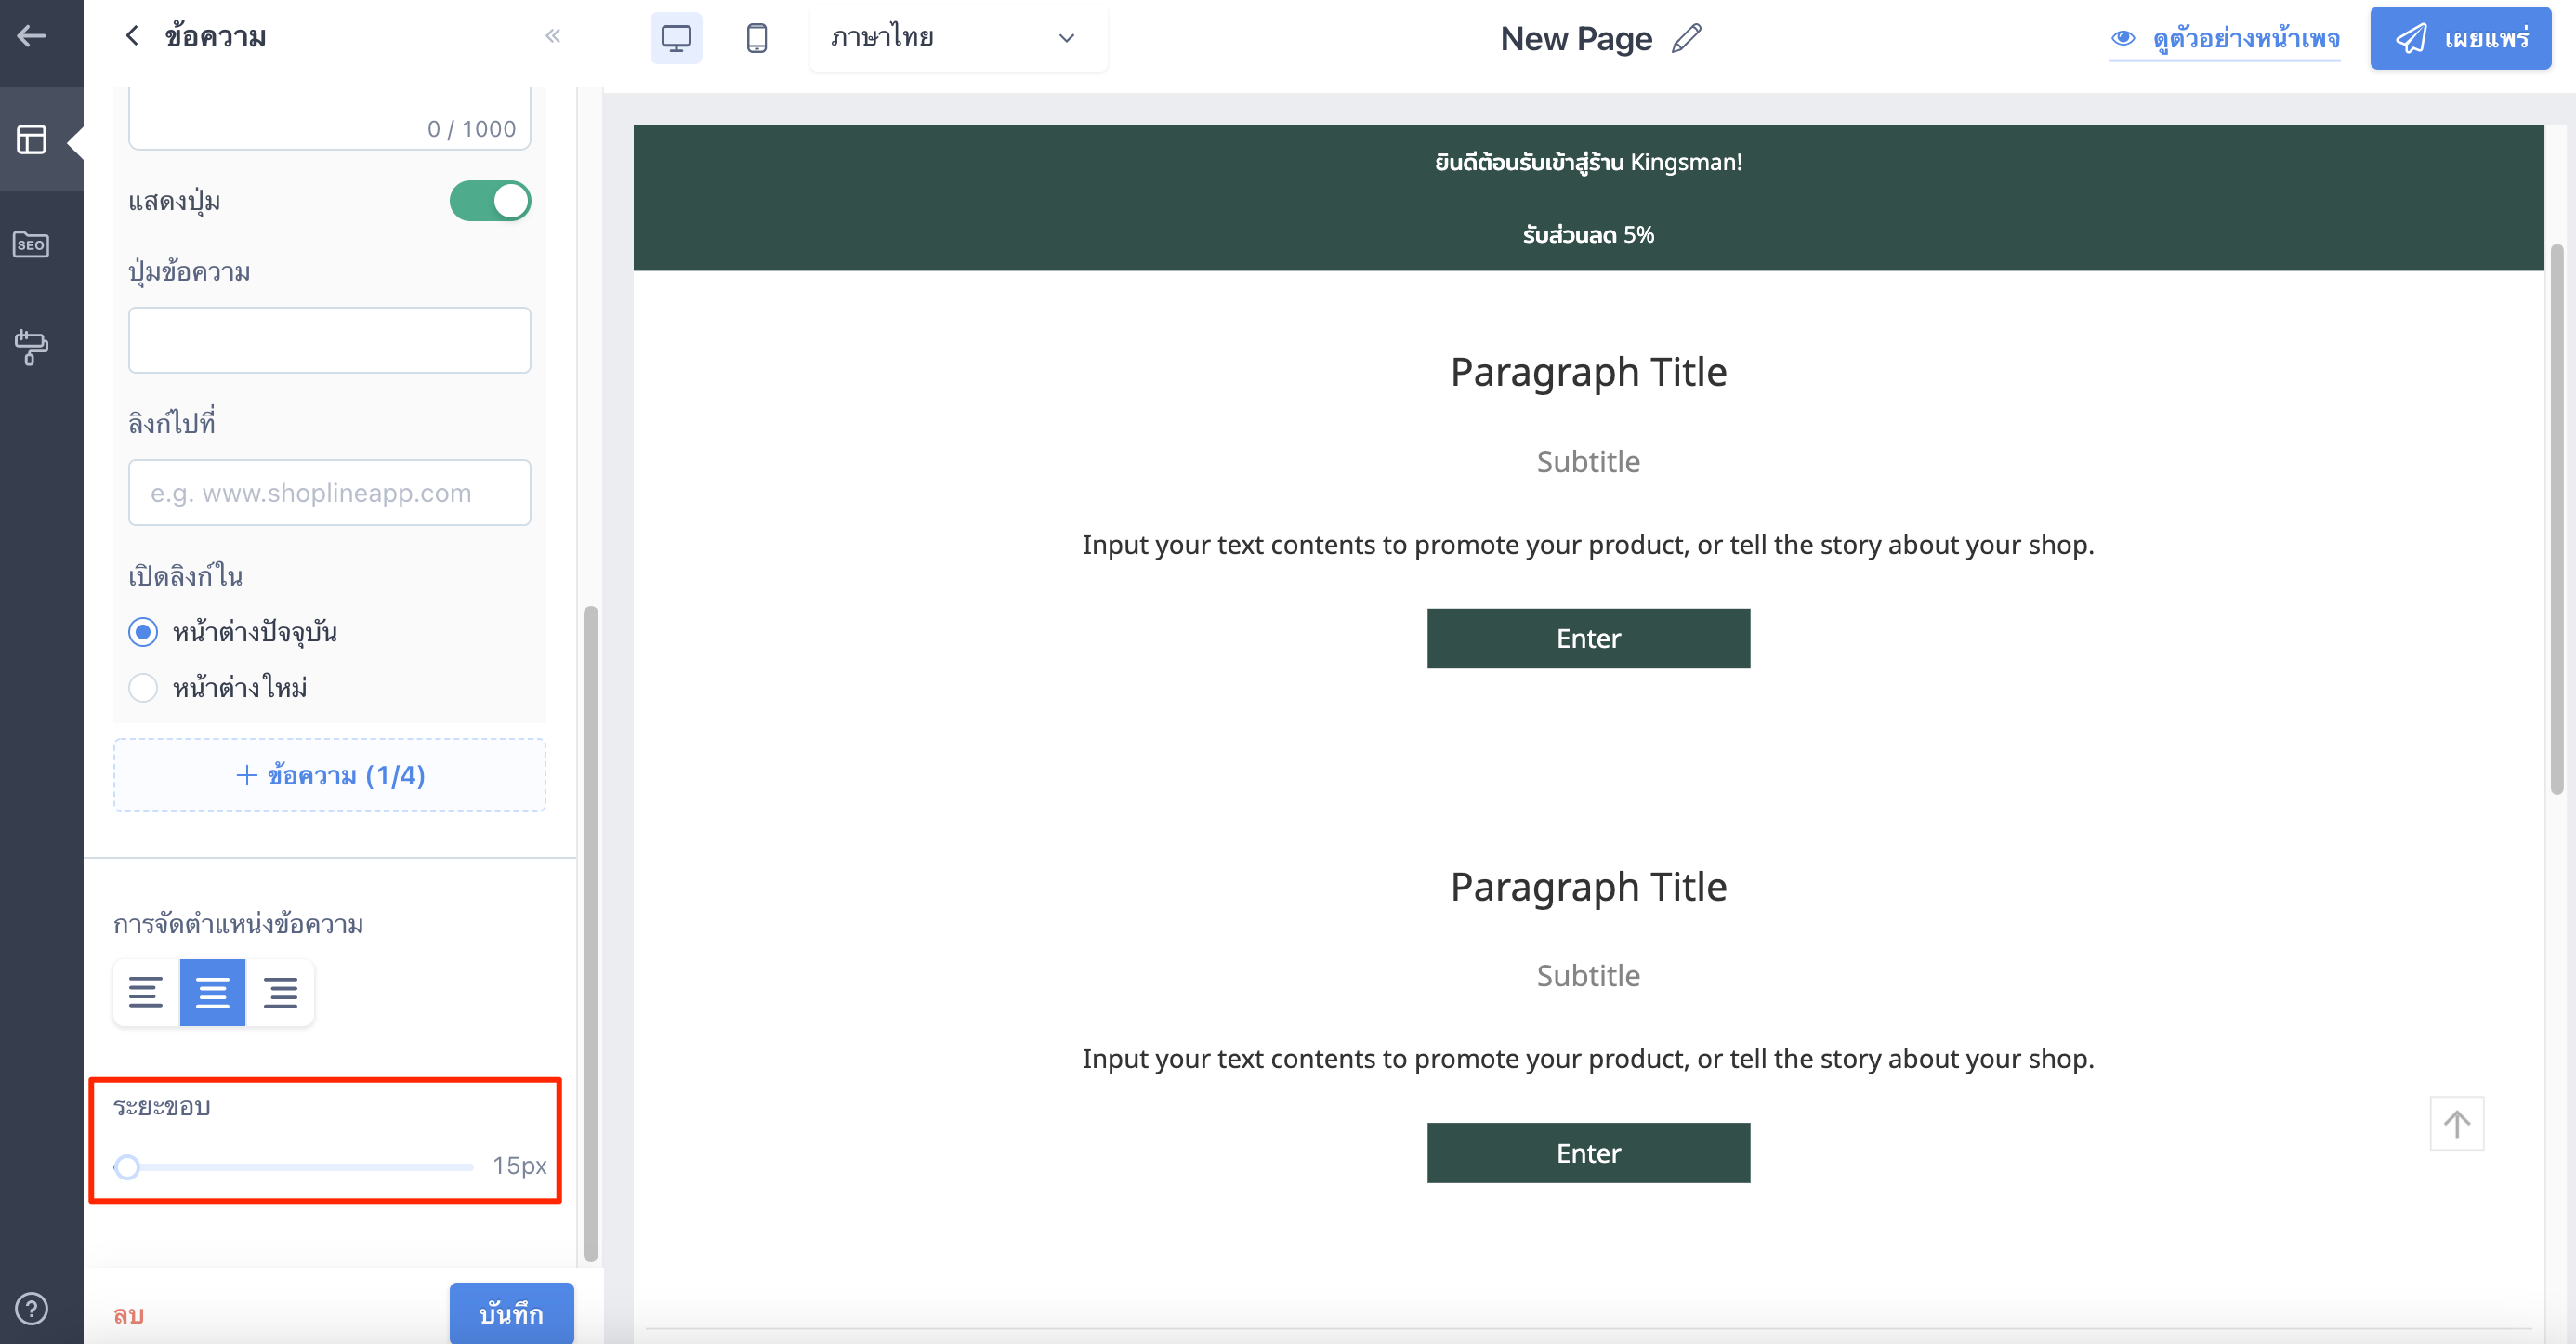Go back from ข้อความ panel chevron
2576x1344 pixels.
pos(132,37)
